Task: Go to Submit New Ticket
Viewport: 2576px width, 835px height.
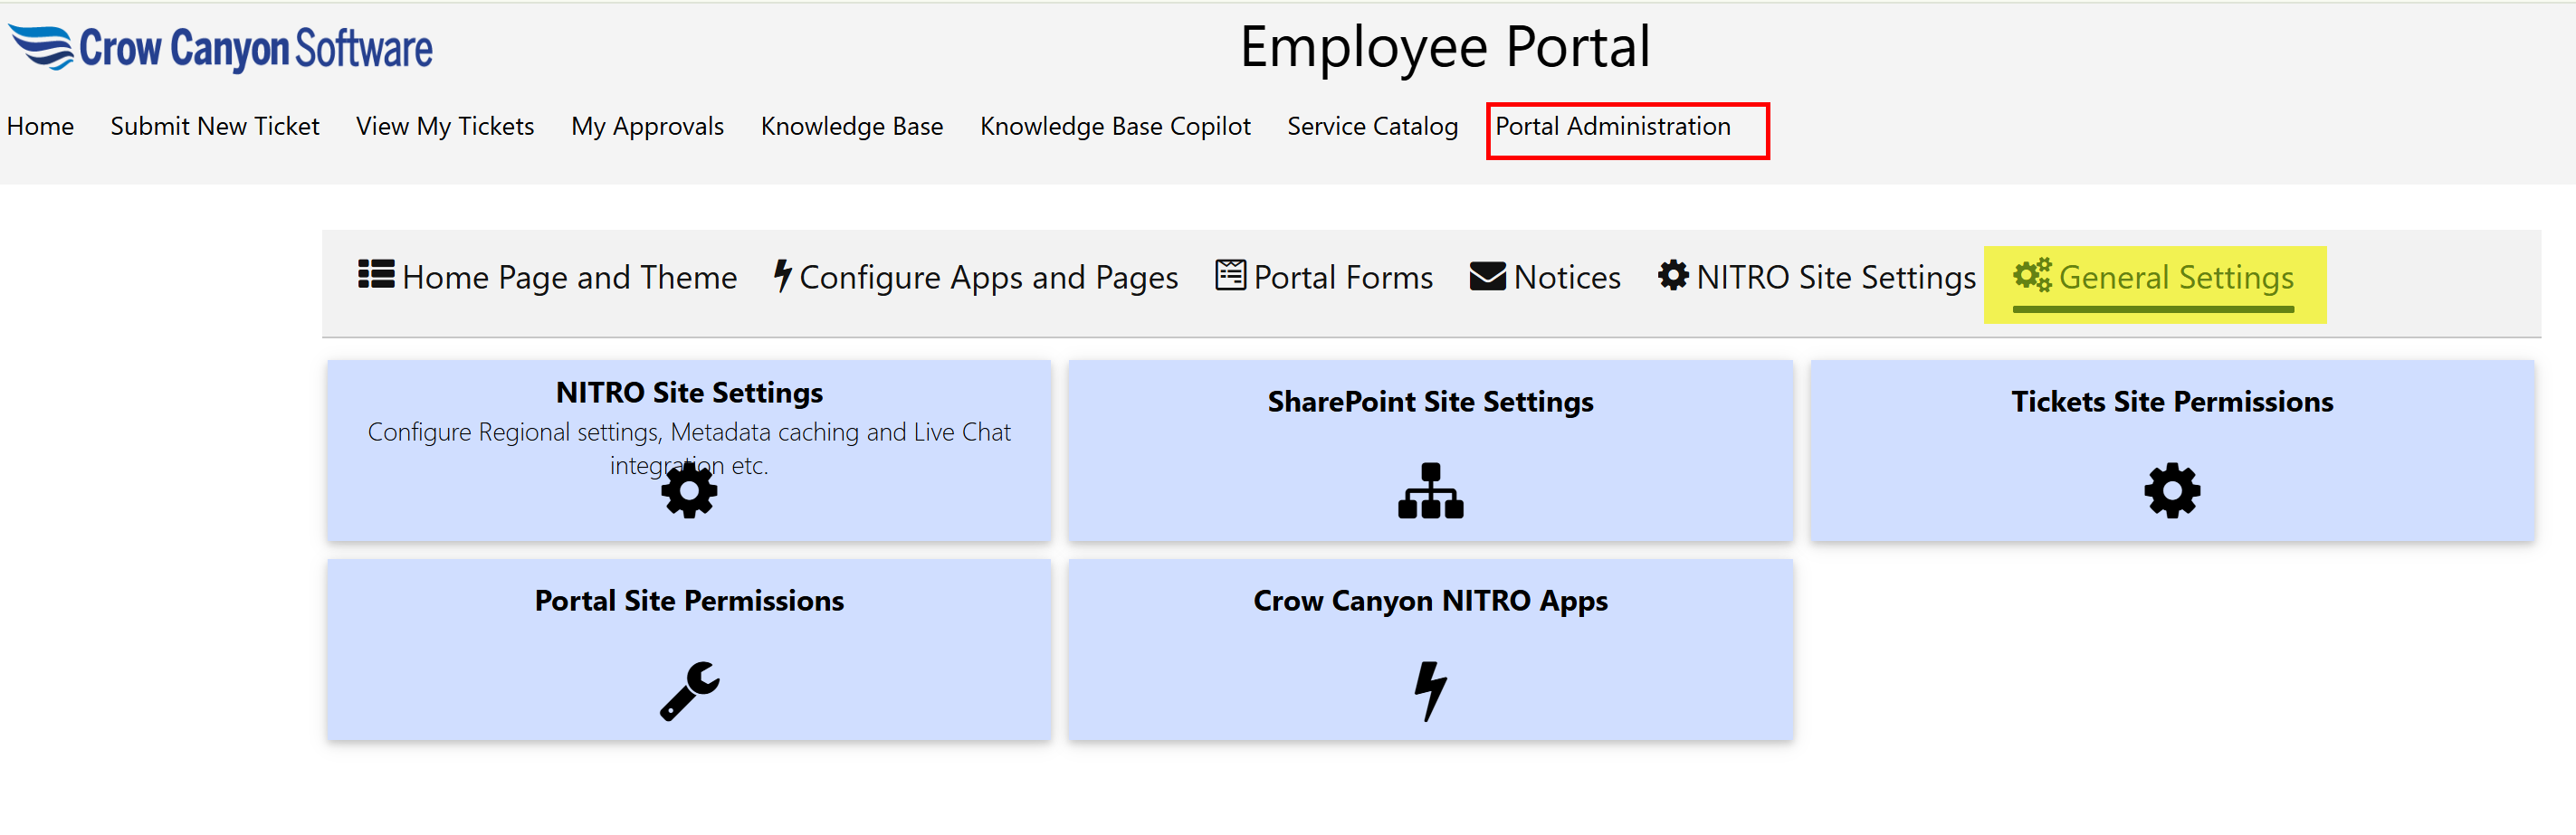Action: pyautogui.click(x=214, y=127)
